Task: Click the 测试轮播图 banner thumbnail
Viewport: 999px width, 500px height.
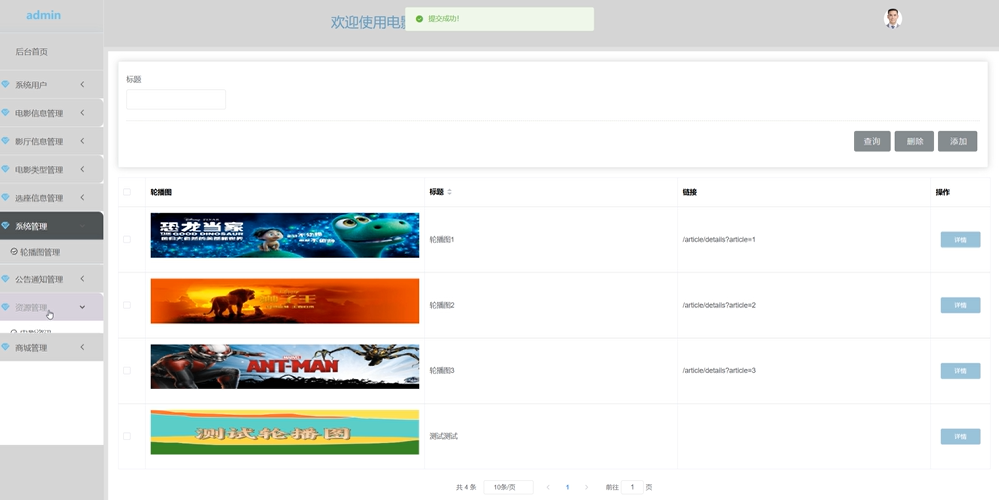Action: tap(285, 432)
